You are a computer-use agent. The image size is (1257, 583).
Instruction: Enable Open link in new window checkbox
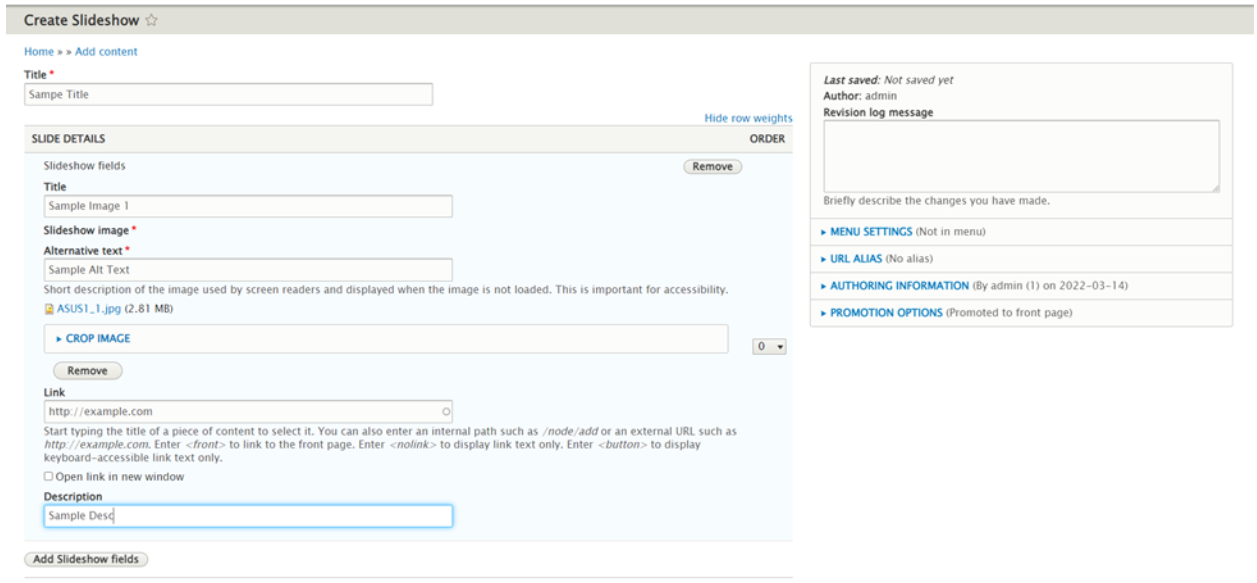[49, 477]
